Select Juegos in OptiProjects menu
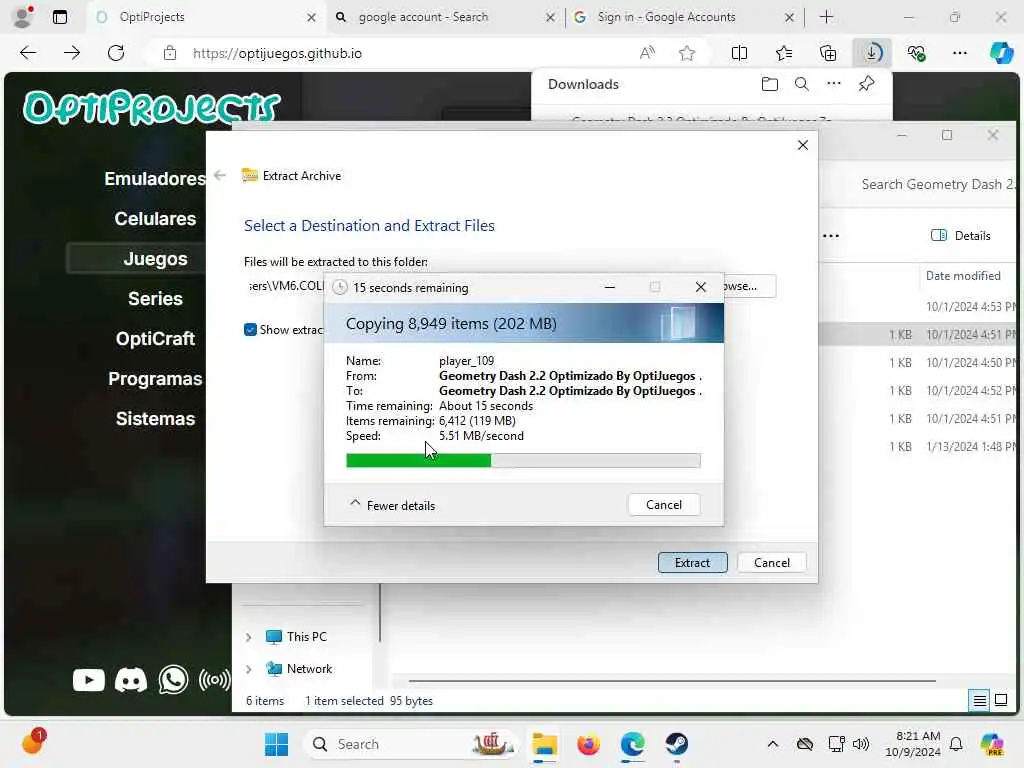The height and width of the screenshot is (768, 1024). pos(155,259)
